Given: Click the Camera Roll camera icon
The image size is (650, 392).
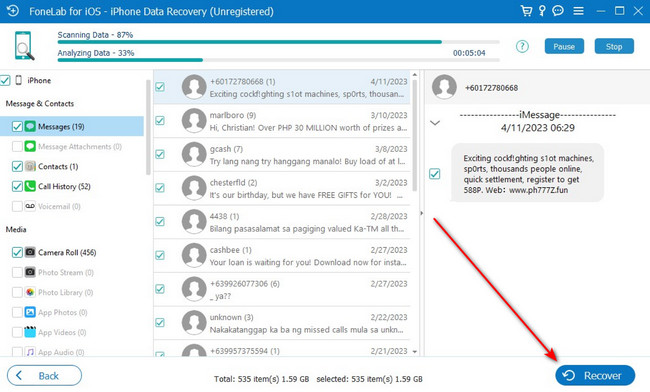Looking at the screenshot, I should pos(30,252).
